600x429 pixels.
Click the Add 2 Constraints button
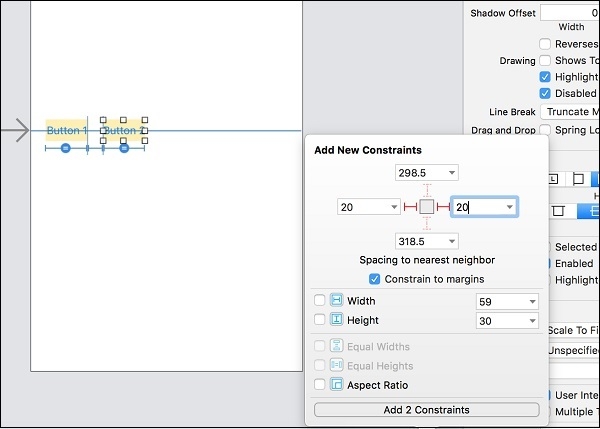[x=427, y=410]
